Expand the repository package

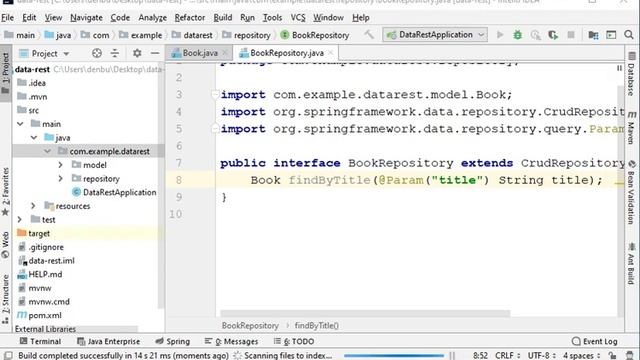tap(60, 178)
